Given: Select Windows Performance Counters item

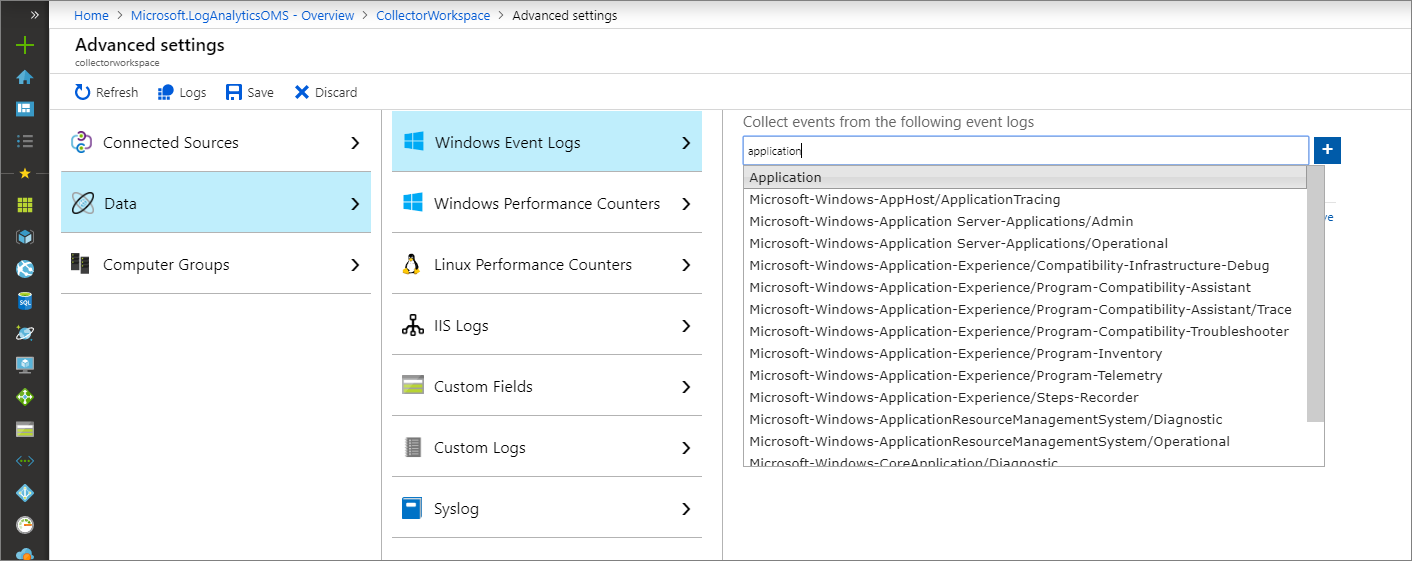Looking at the screenshot, I should 546,204.
